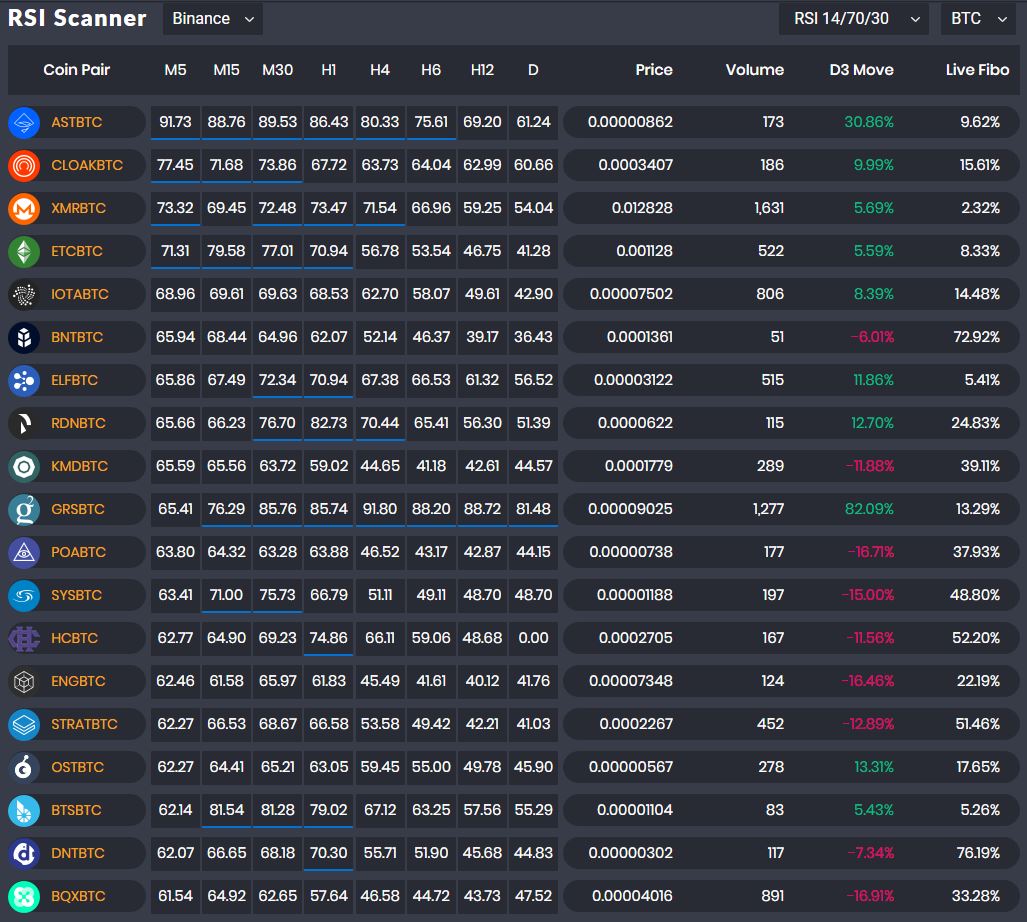Sort by Volume column header
Image resolution: width=1027 pixels, height=922 pixels.
tap(755, 70)
